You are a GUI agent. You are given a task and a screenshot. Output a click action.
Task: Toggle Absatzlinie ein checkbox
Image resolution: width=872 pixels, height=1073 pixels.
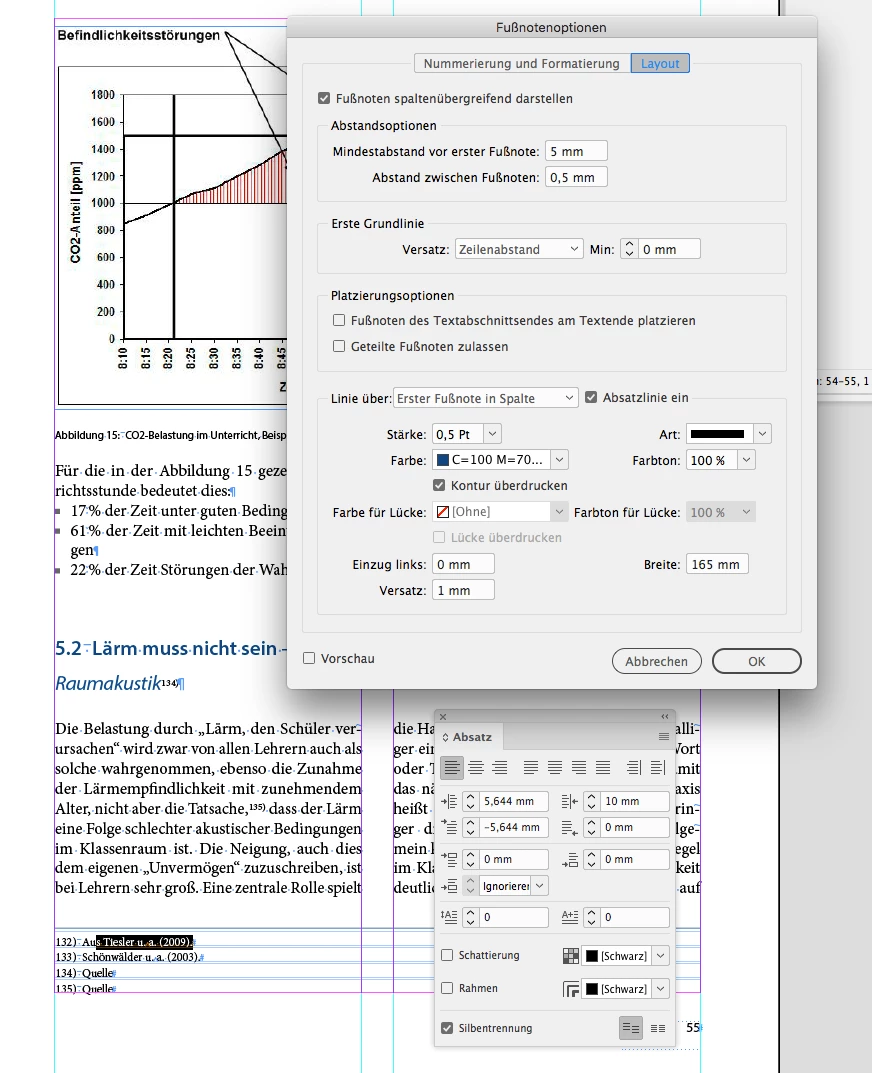pos(591,398)
